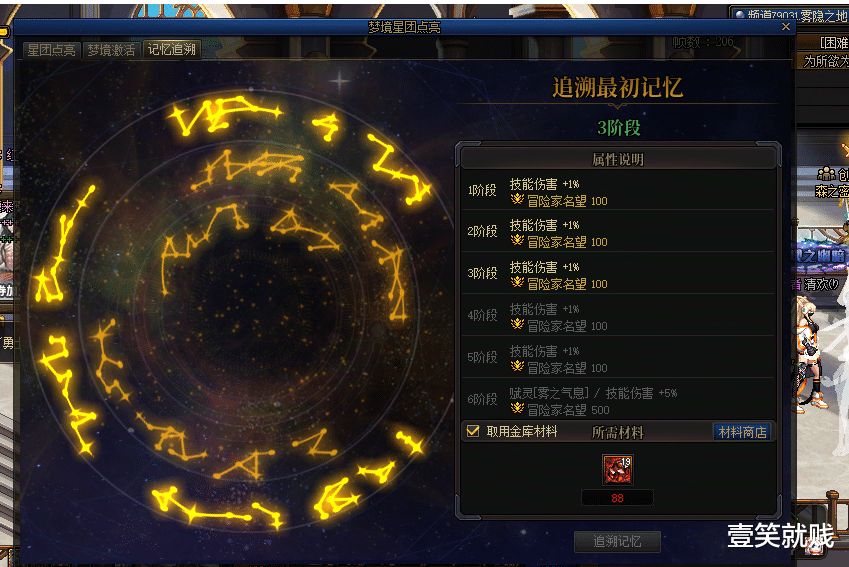Screen dimensions: 849x567
Task: Click the 2阶段 adventurer fame crest icon
Action: coord(517,240)
